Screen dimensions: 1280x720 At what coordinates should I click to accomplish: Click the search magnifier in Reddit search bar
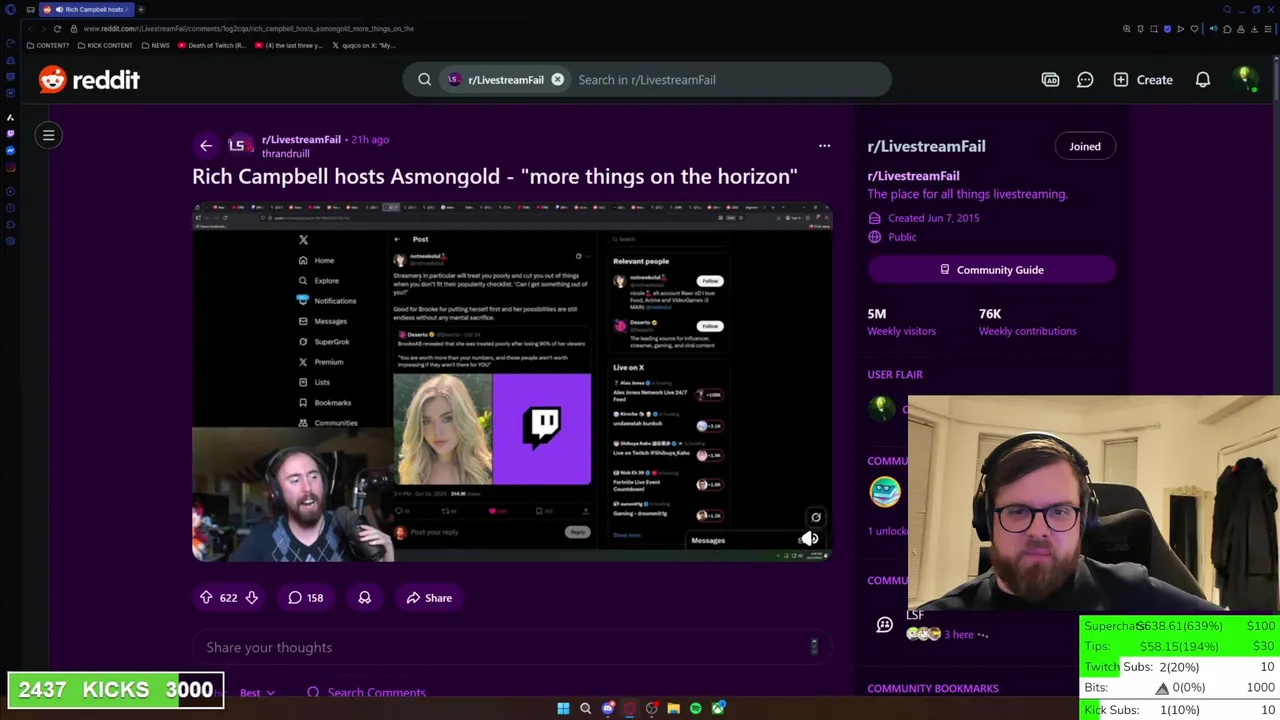(x=425, y=80)
